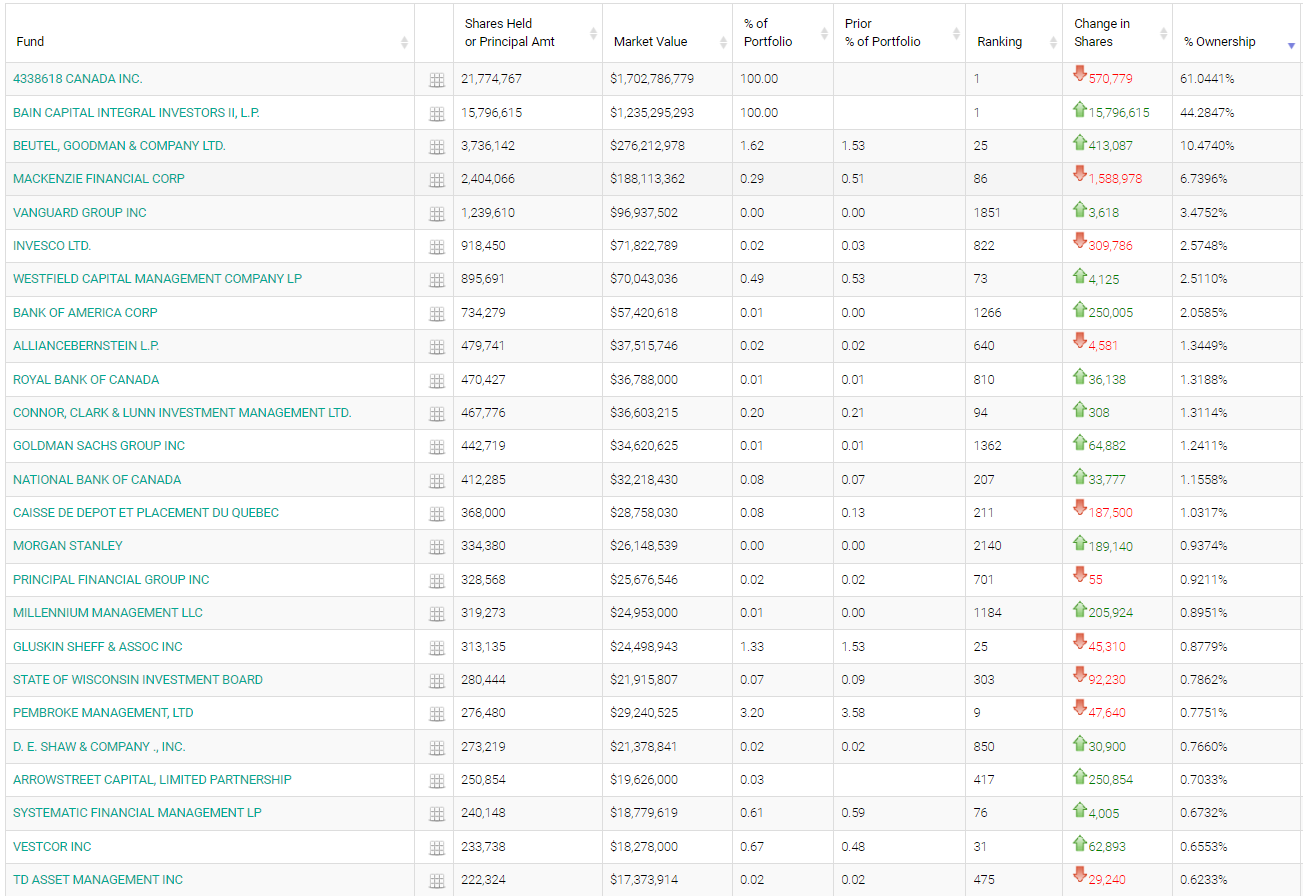Open grid icon for Bank of America Corp
This screenshot has height=896, width=1303.
436,314
